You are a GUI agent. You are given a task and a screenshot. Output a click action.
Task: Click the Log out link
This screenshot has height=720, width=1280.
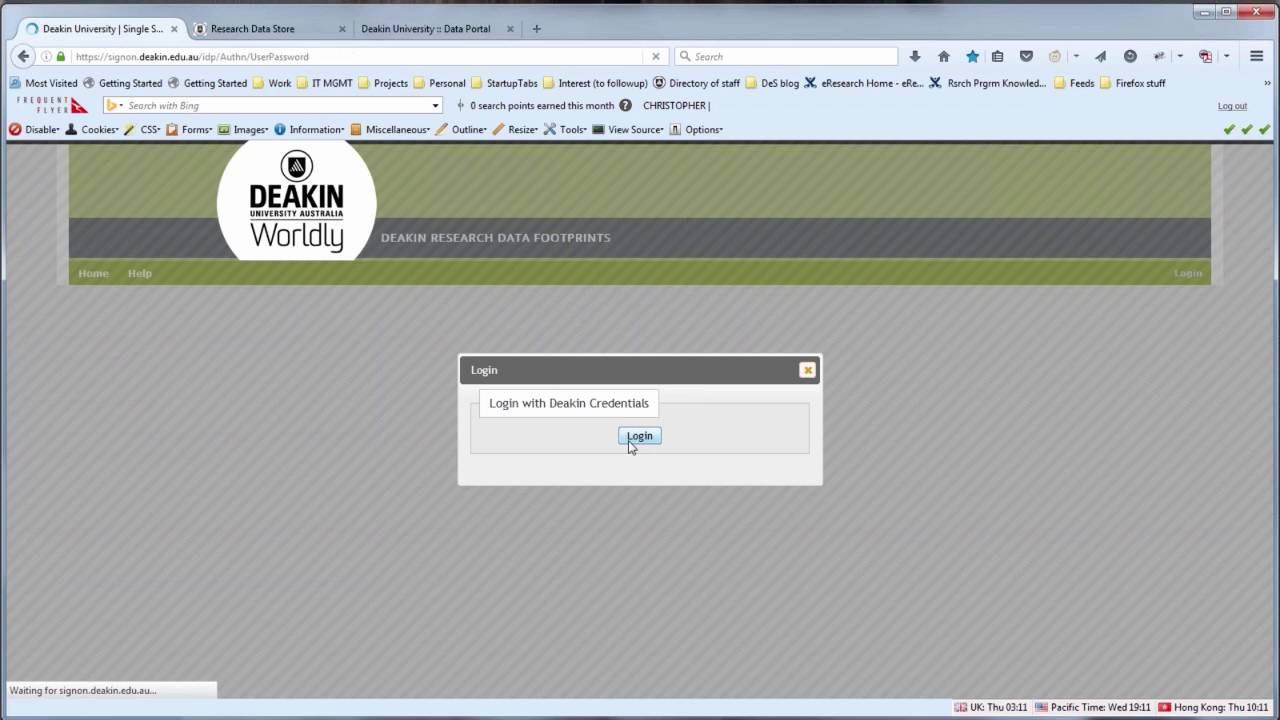(1232, 106)
